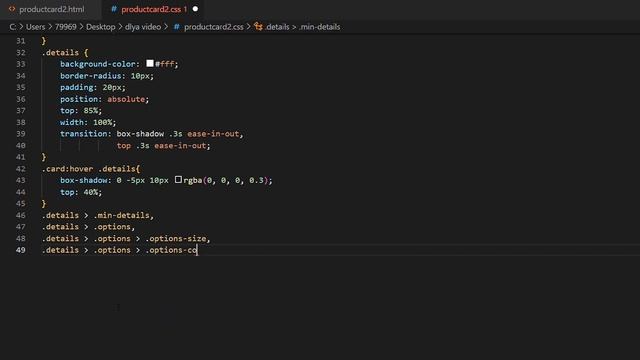Viewport: 640px width, 360px height.
Task: Click the HTML file icon on productcard2.html tab
Action: click(12, 9)
